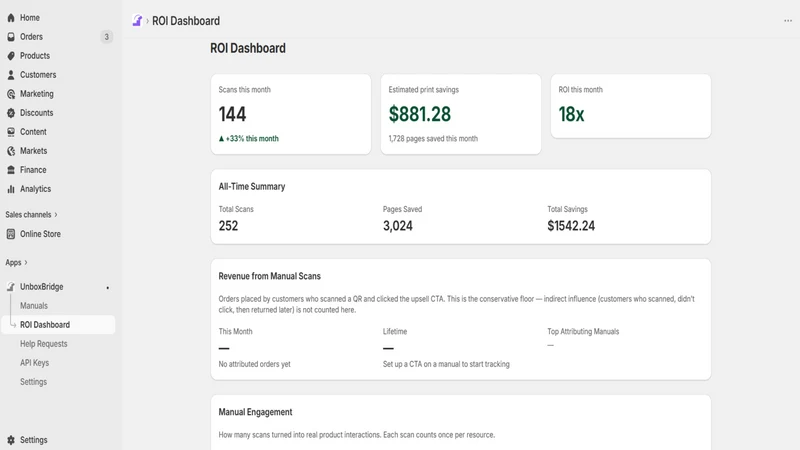The width and height of the screenshot is (800, 450).
Task: Expand the Sales channels section
Action: (31, 215)
